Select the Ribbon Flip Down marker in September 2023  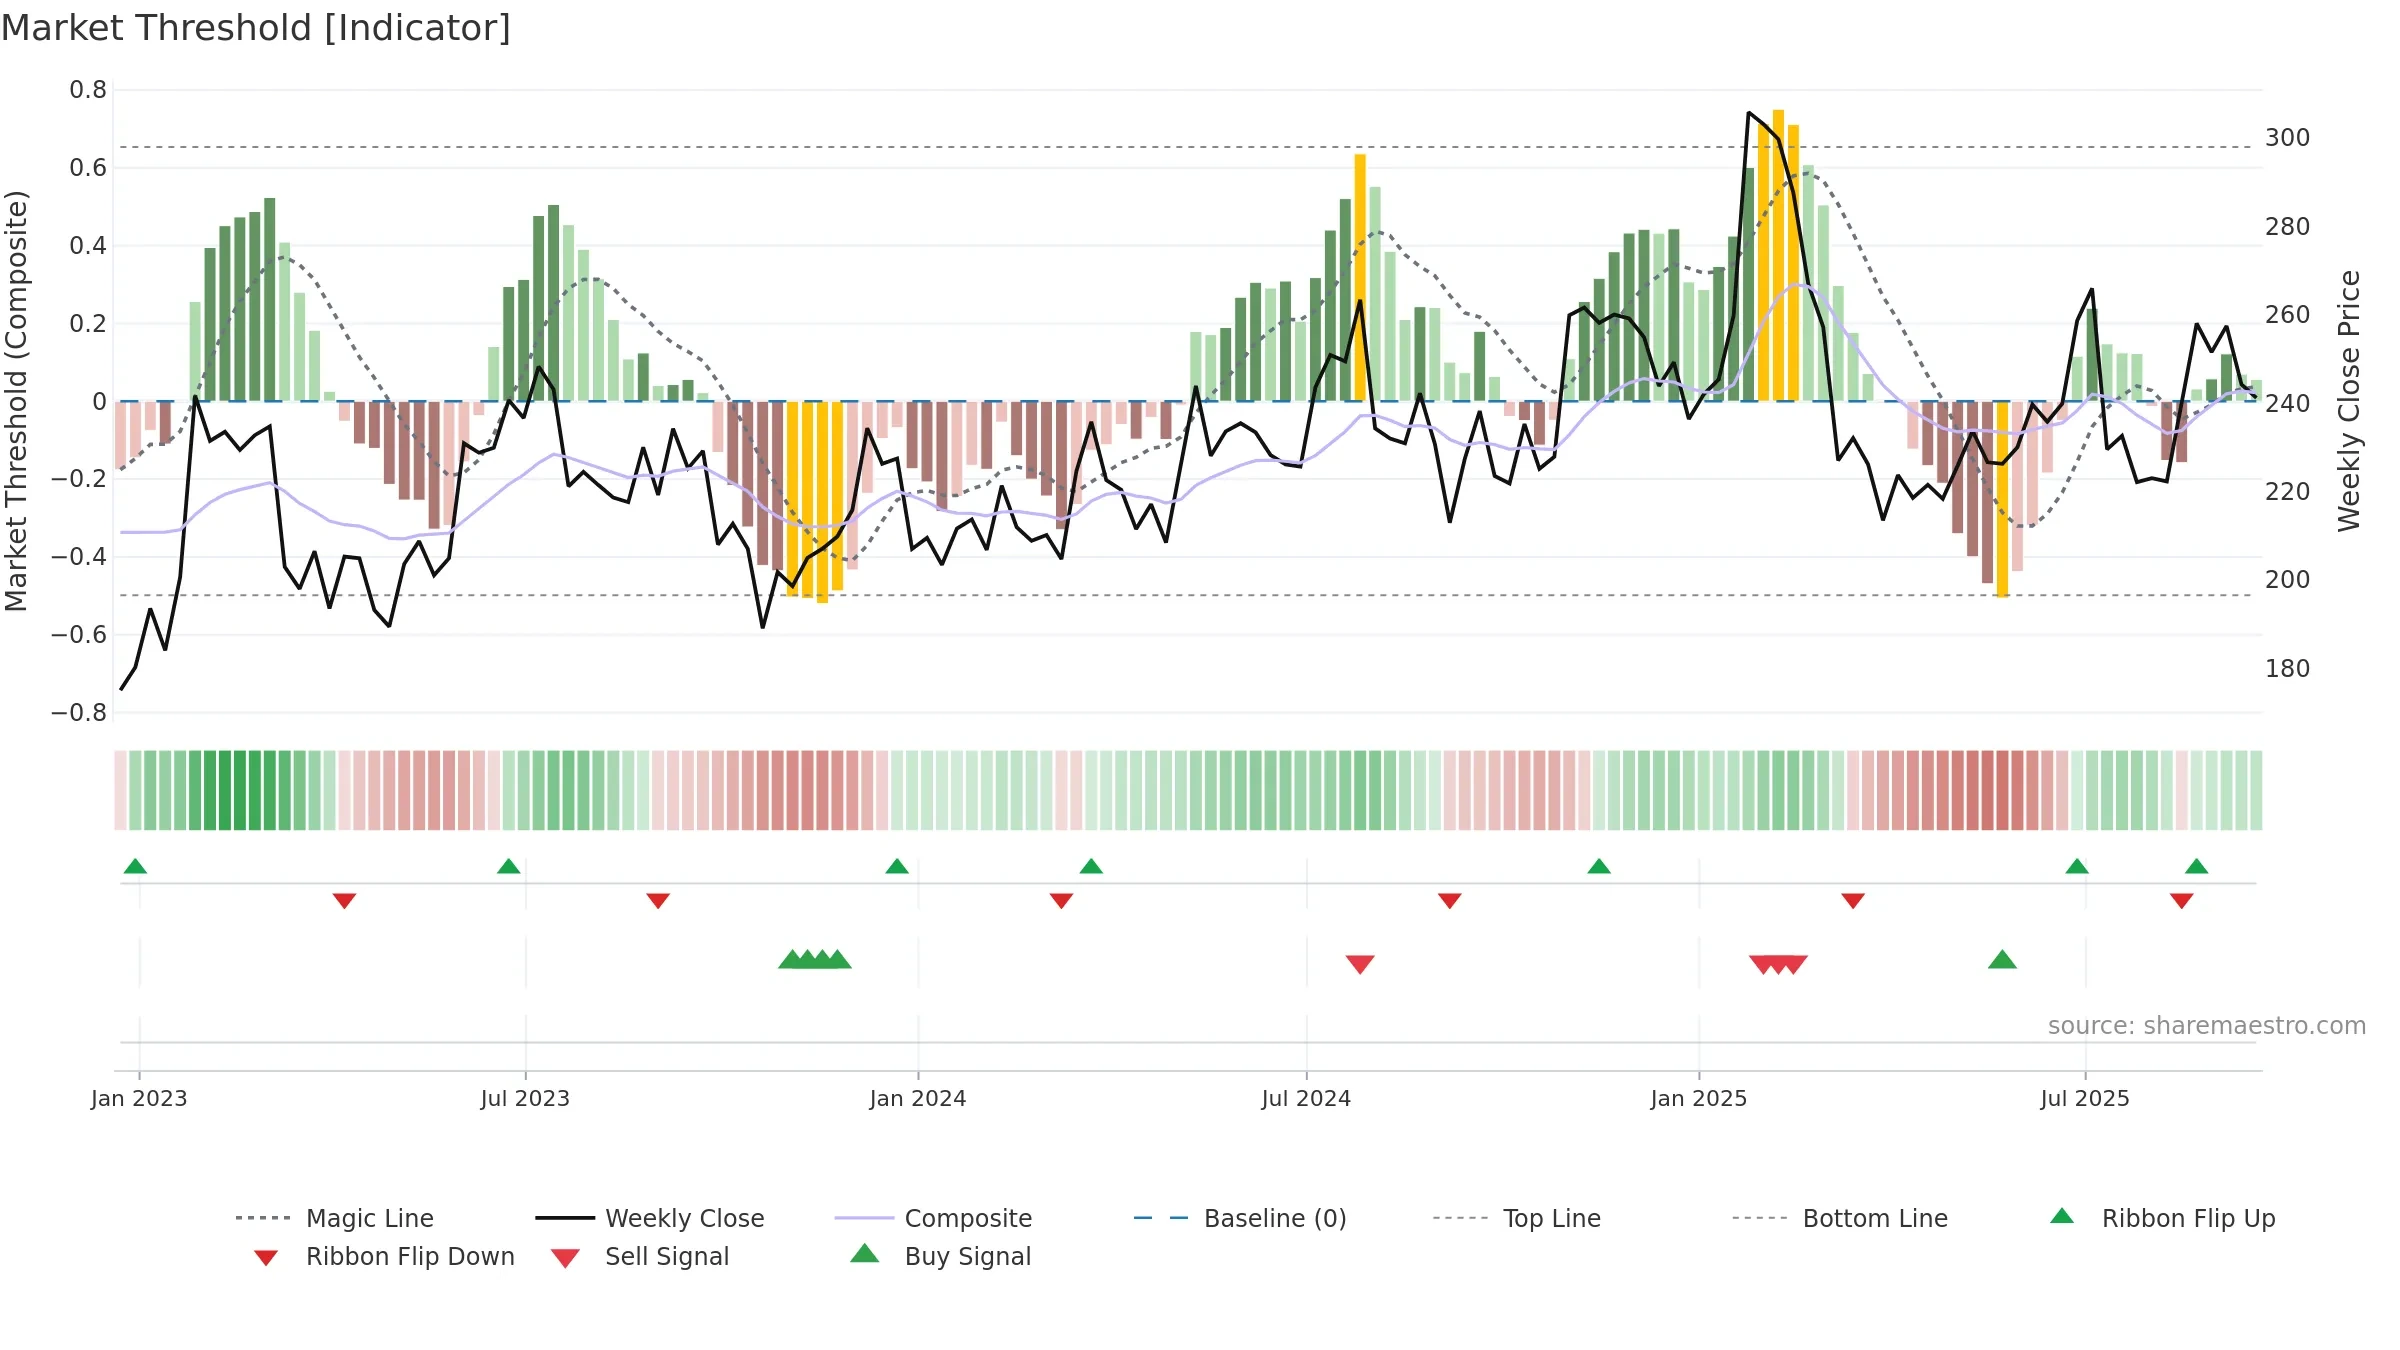(658, 901)
